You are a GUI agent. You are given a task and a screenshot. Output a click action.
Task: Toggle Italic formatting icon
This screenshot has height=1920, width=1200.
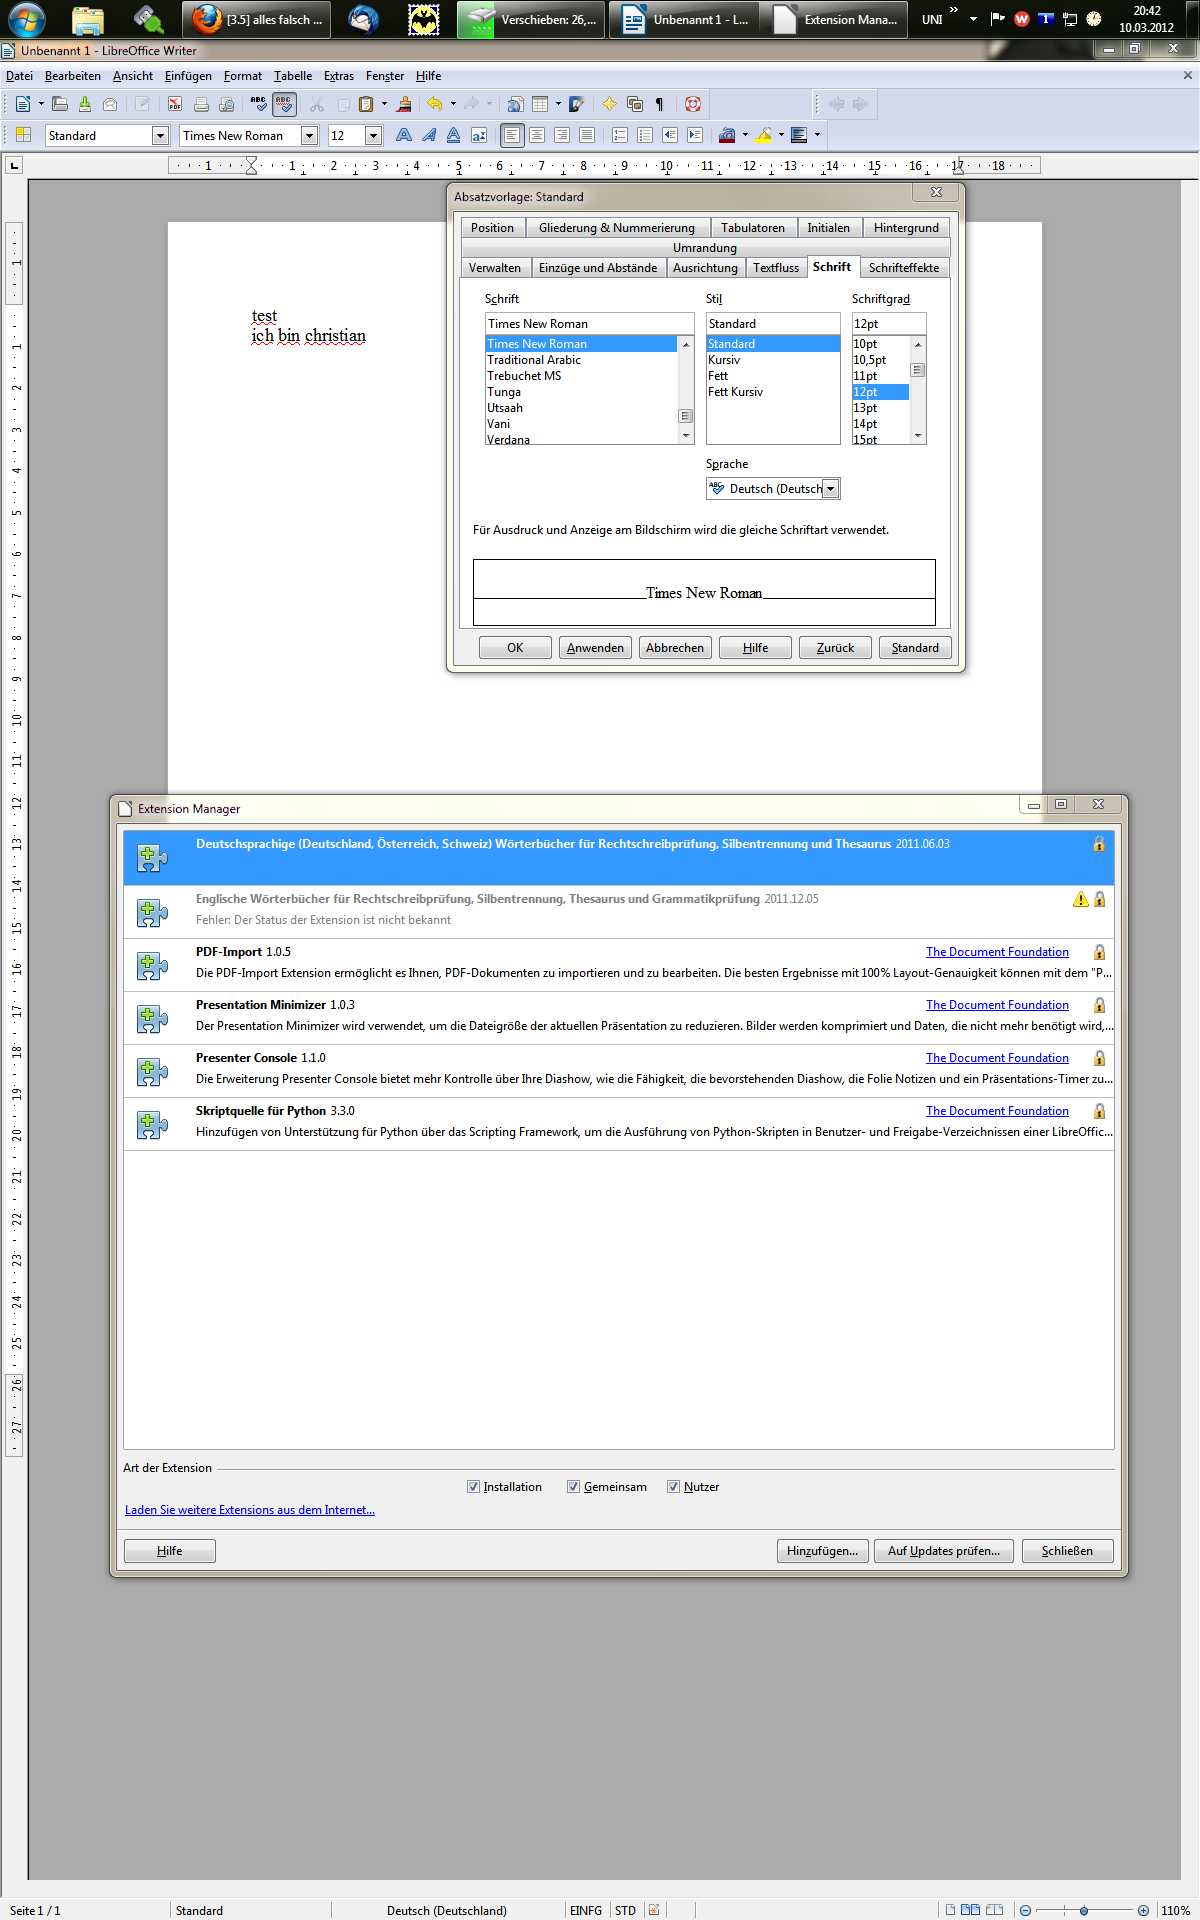[429, 135]
